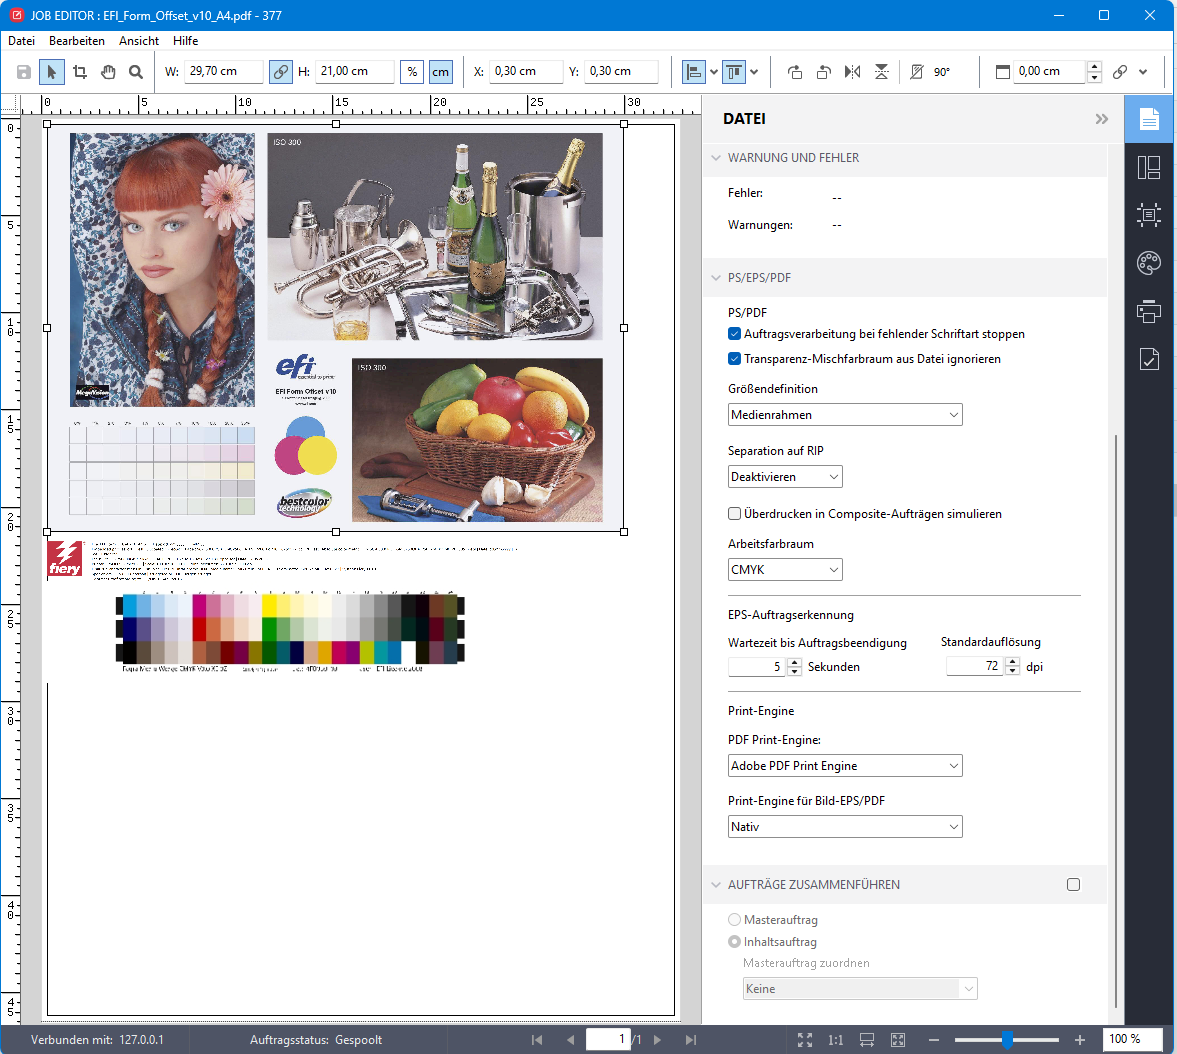This screenshot has width=1177, height=1054.
Task: Enable the Aufträge zusammenführen checkbox
Action: (x=1073, y=885)
